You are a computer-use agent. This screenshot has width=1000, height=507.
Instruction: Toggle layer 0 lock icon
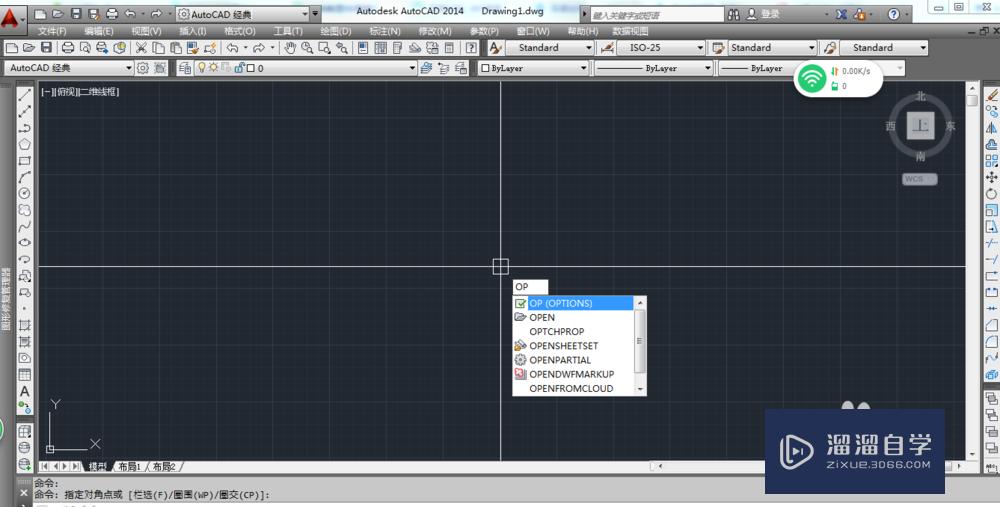pos(240,68)
